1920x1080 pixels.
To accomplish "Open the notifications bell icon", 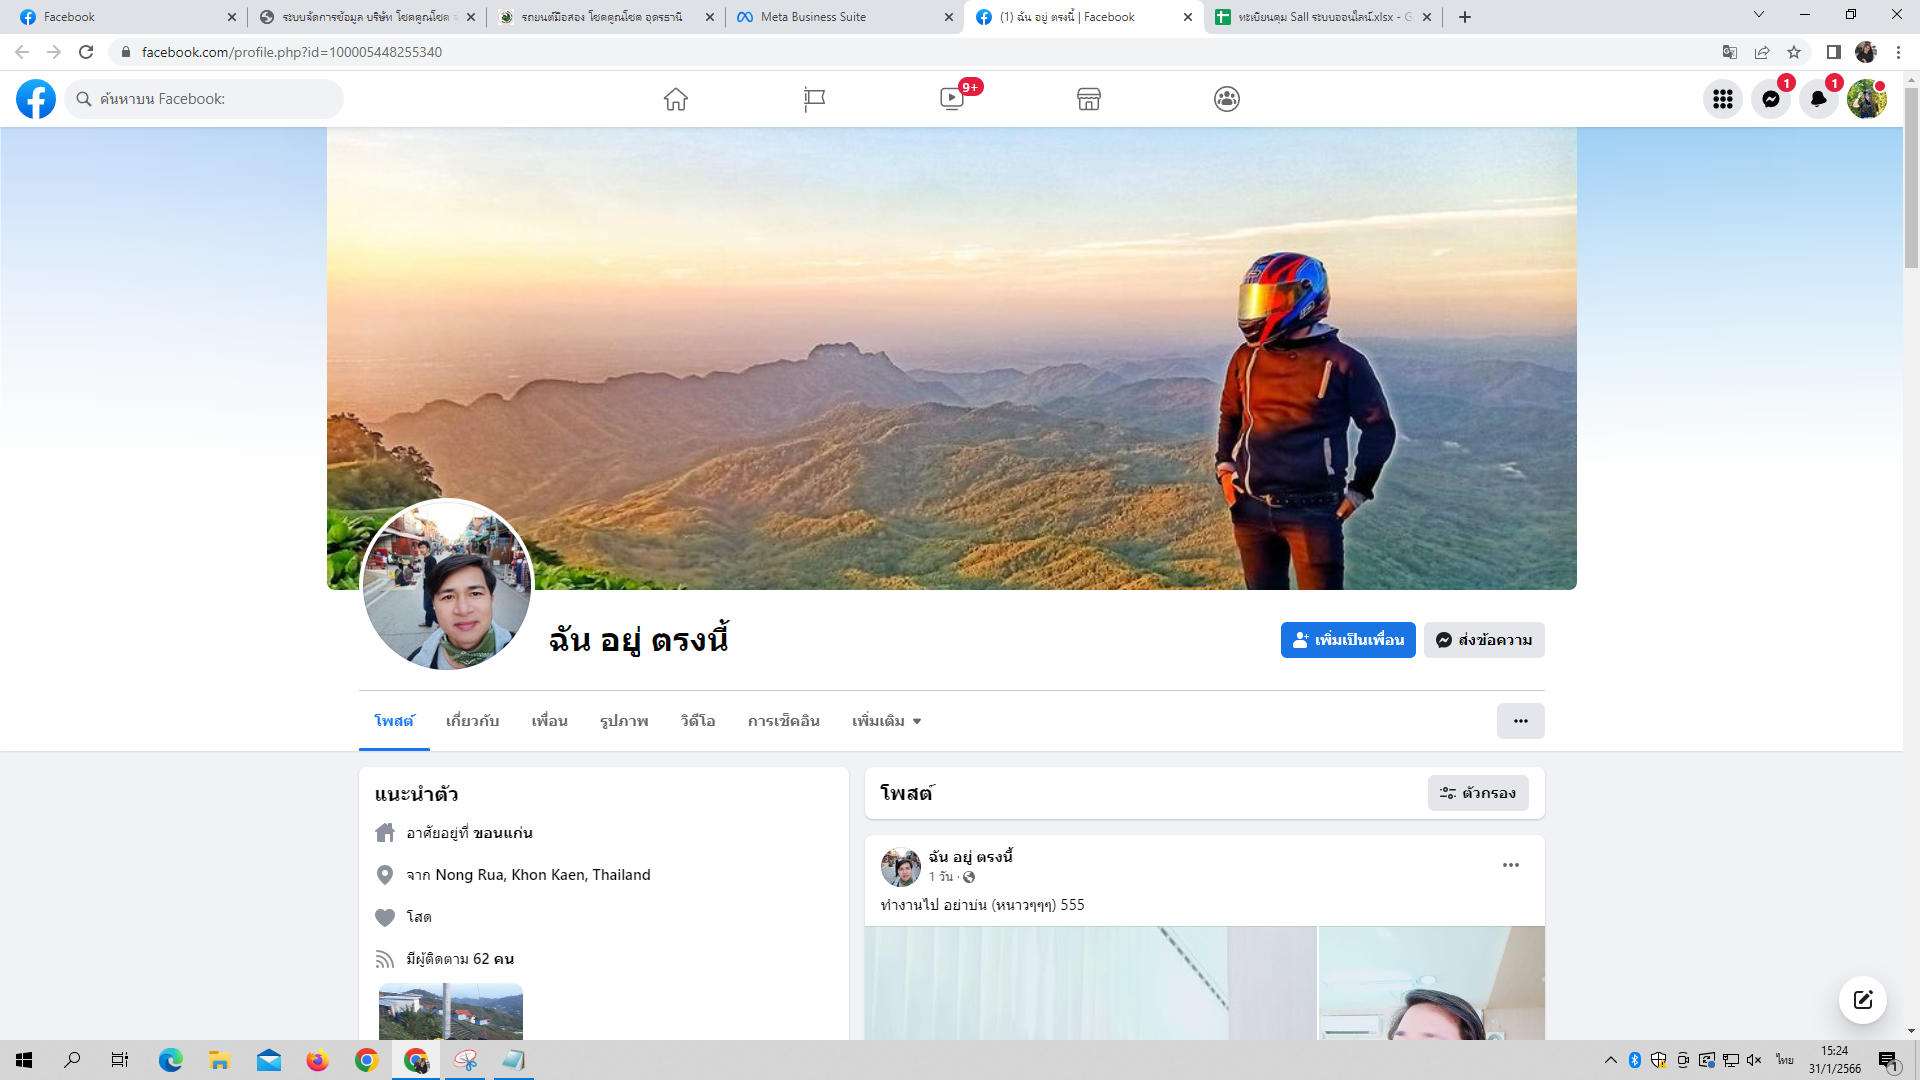I will click(x=1819, y=99).
